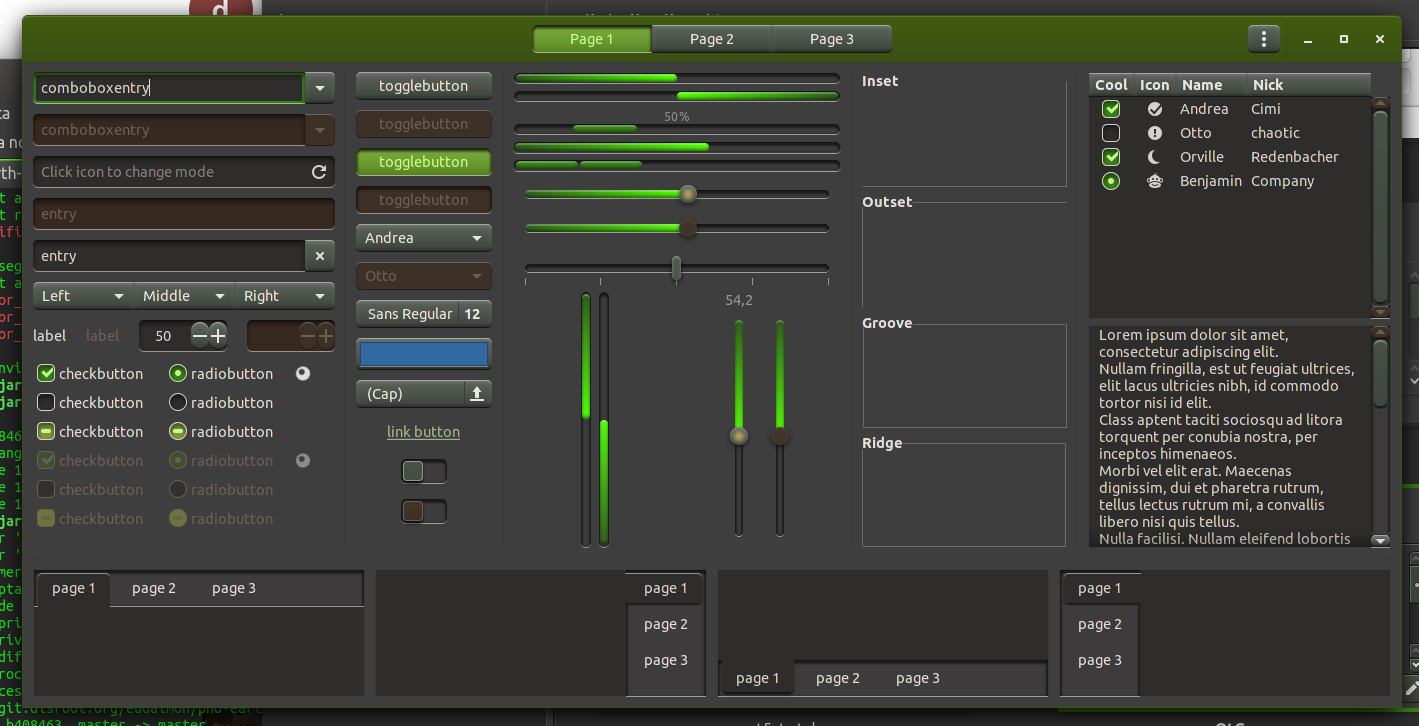Select the third indeterminate radiobutton
This screenshot has height=726, width=1419.
(178, 432)
